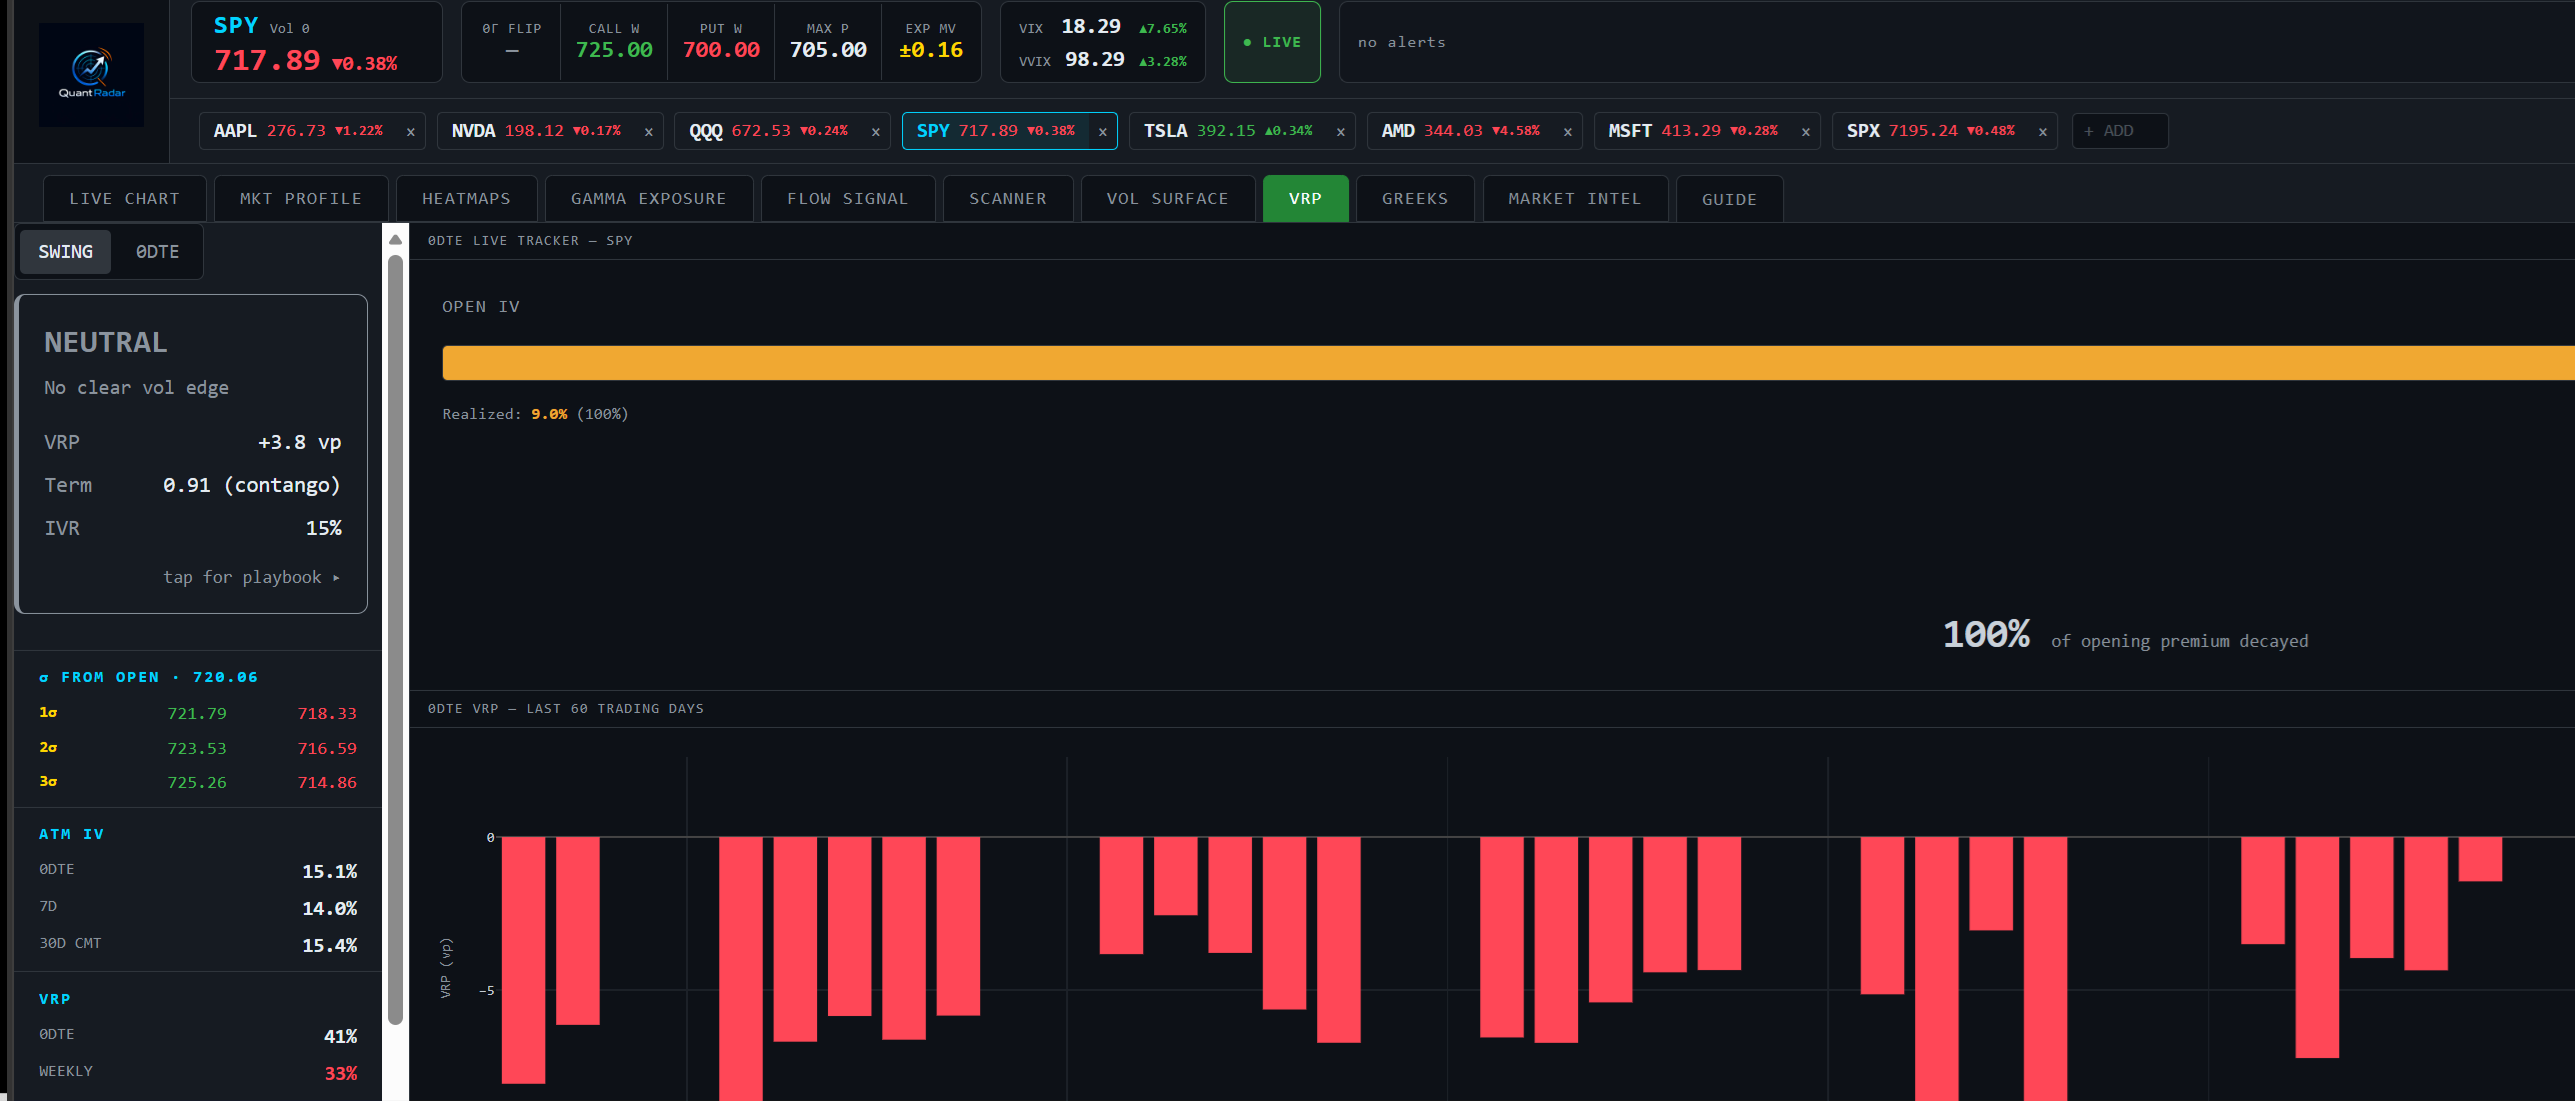Switch to SWING mode
2575x1101 pixels.
pos(66,252)
